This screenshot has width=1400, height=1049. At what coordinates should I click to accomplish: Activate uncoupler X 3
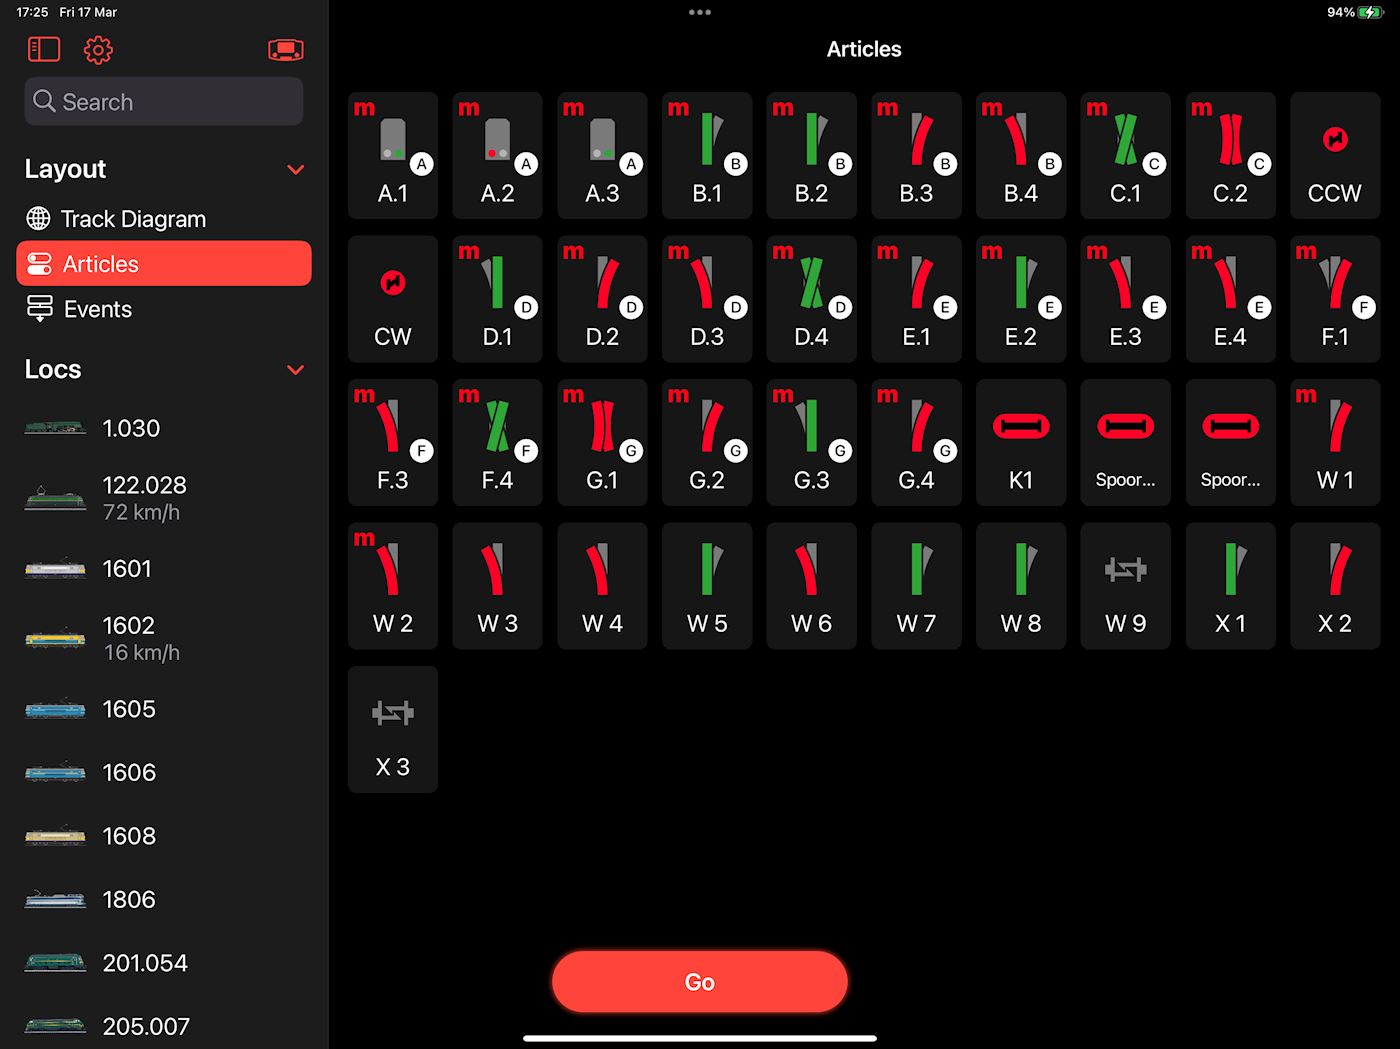pos(393,729)
